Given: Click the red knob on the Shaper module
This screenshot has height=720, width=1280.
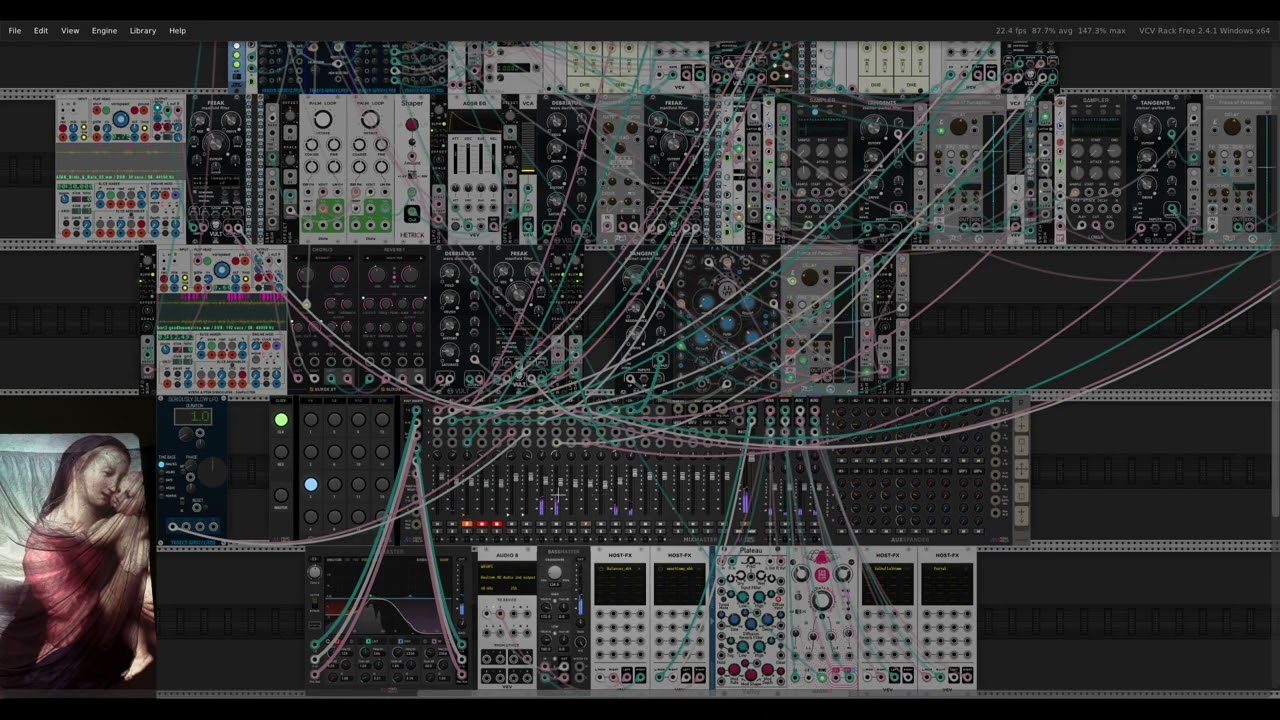Looking at the screenshot, I should [x=412, y=124].
